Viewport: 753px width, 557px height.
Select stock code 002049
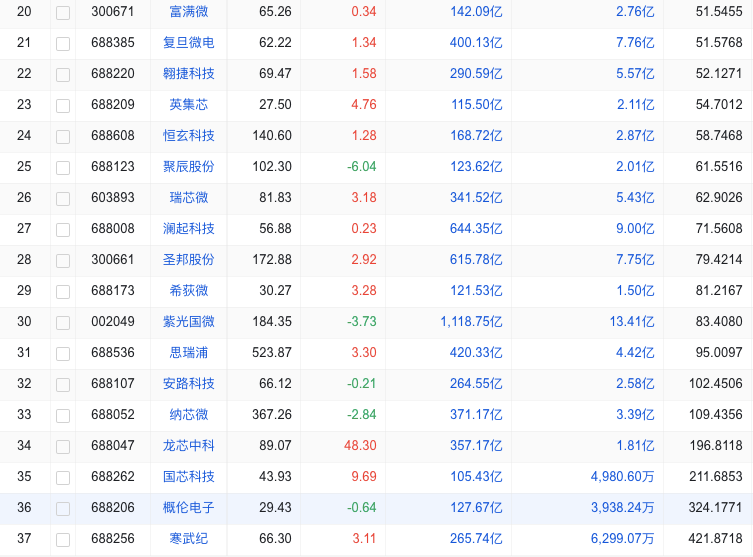(113, 321)
